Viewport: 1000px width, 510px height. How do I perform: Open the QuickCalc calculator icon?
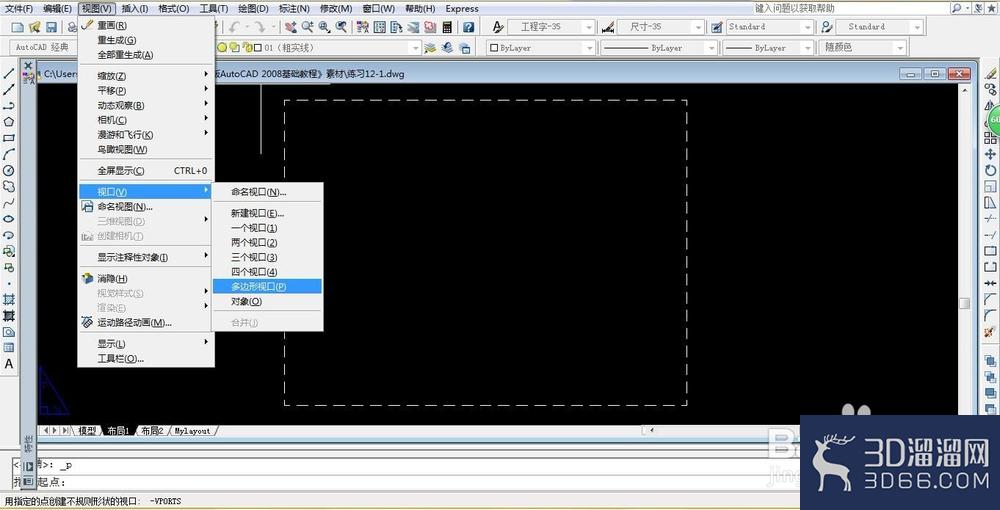point(447,27)
